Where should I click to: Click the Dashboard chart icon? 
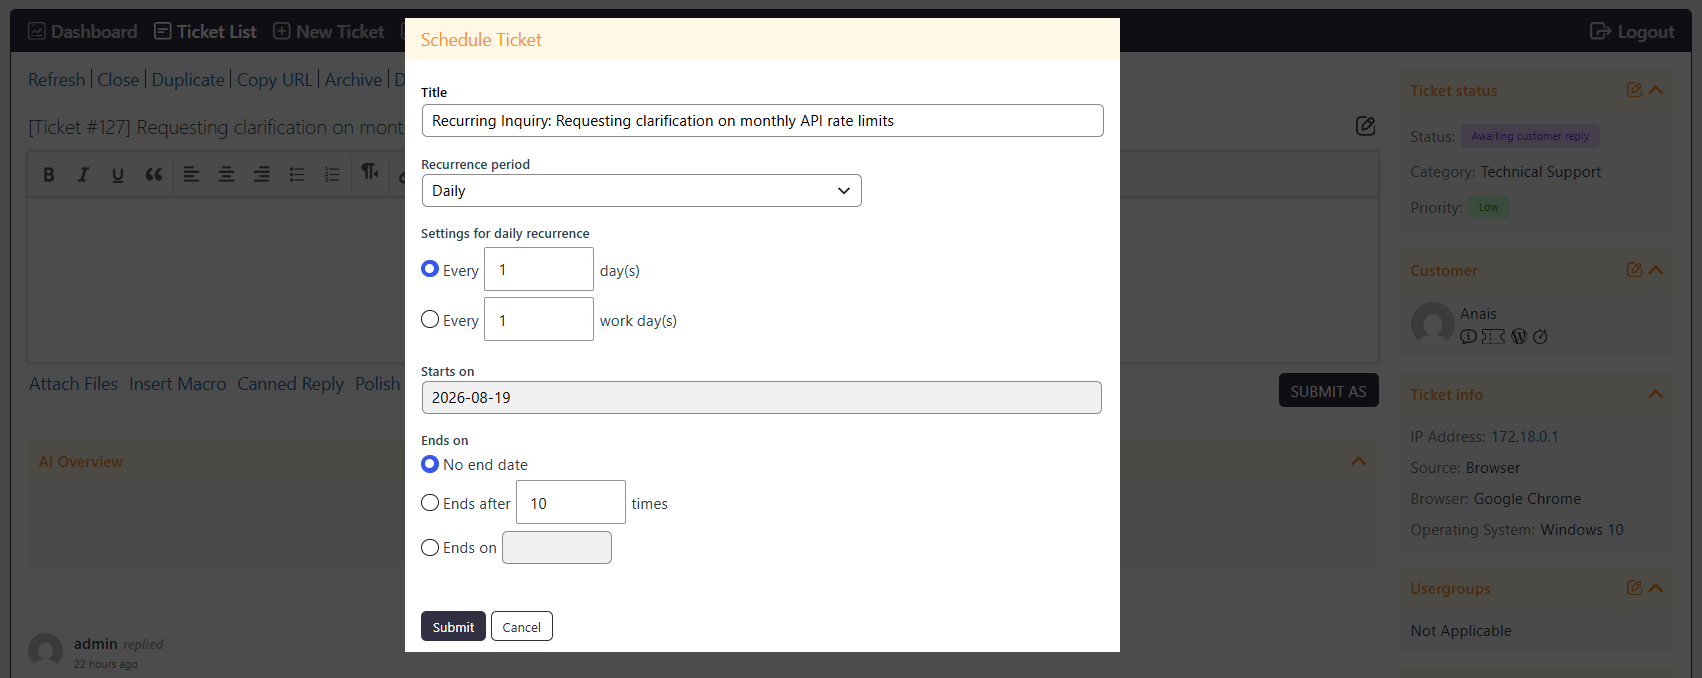[x=37, y=31]
